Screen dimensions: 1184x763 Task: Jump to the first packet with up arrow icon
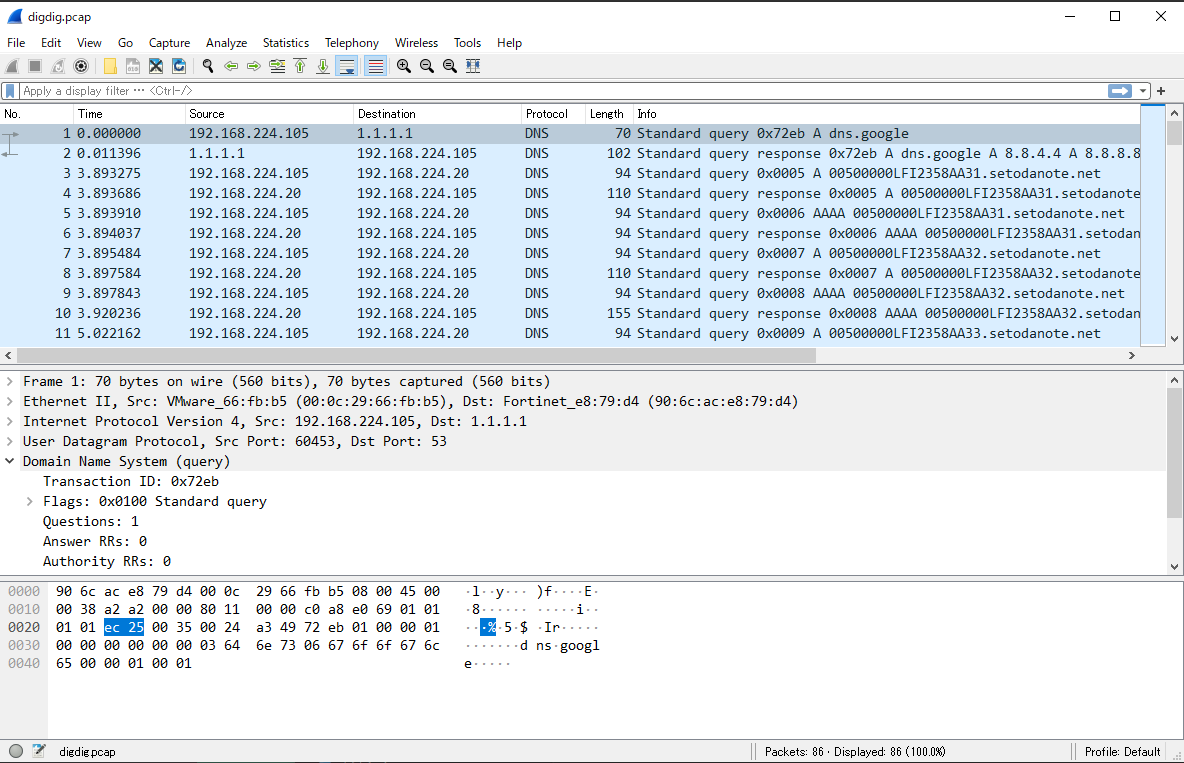tap(300, 66)
